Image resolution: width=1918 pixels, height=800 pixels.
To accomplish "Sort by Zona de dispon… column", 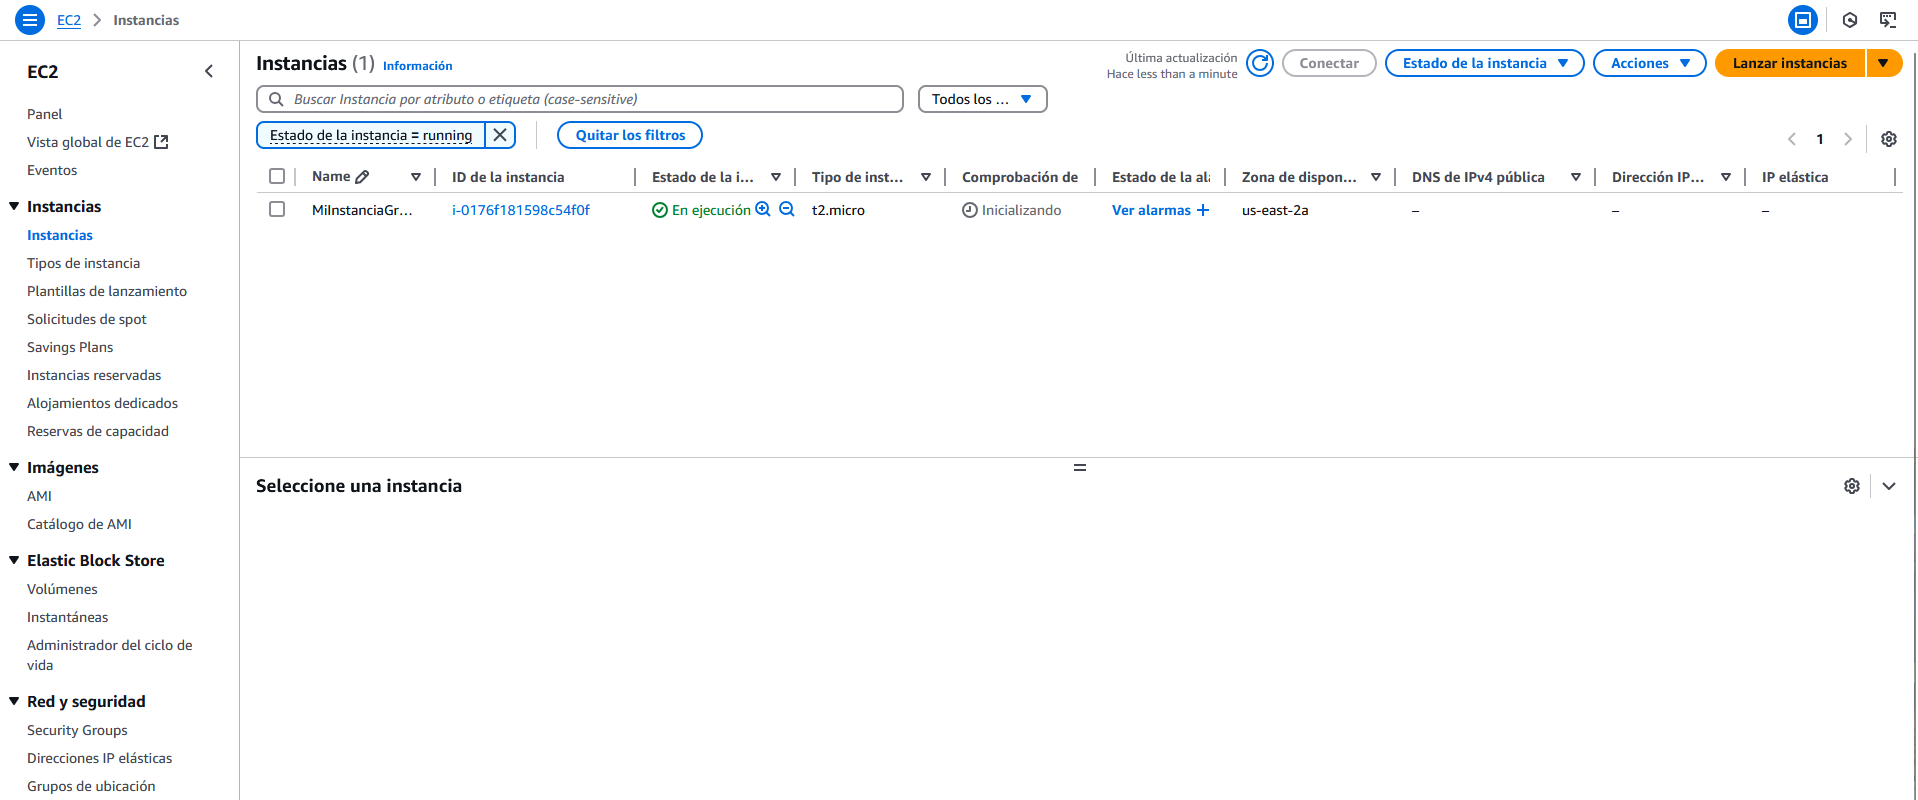I will 1376,177.
